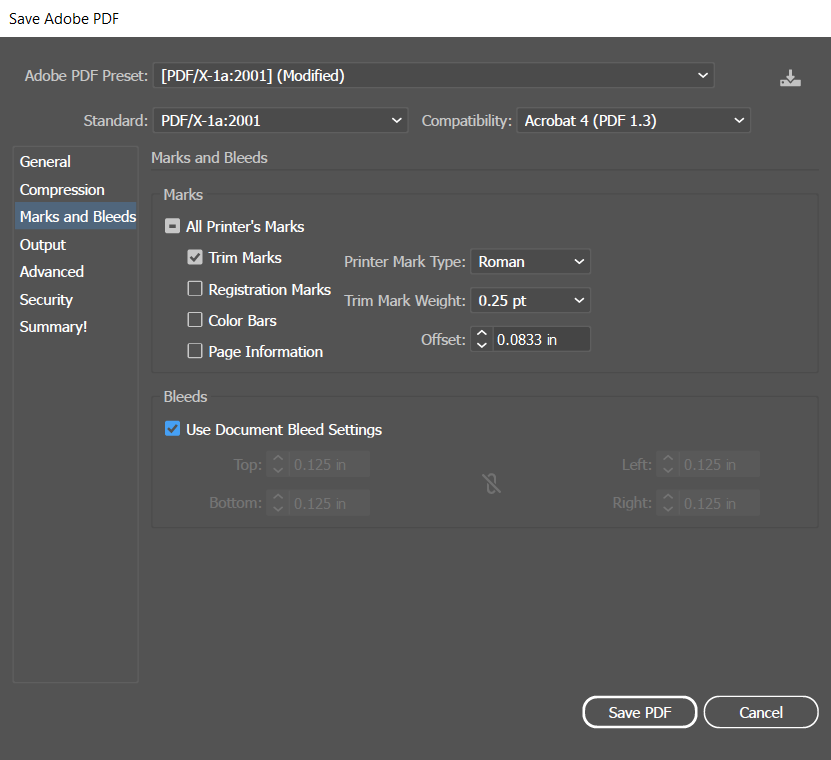This screenshot has width=831, height=760.
Task: Toggle All Printer's Marks checkbox
Action: (x=172, y=226)
